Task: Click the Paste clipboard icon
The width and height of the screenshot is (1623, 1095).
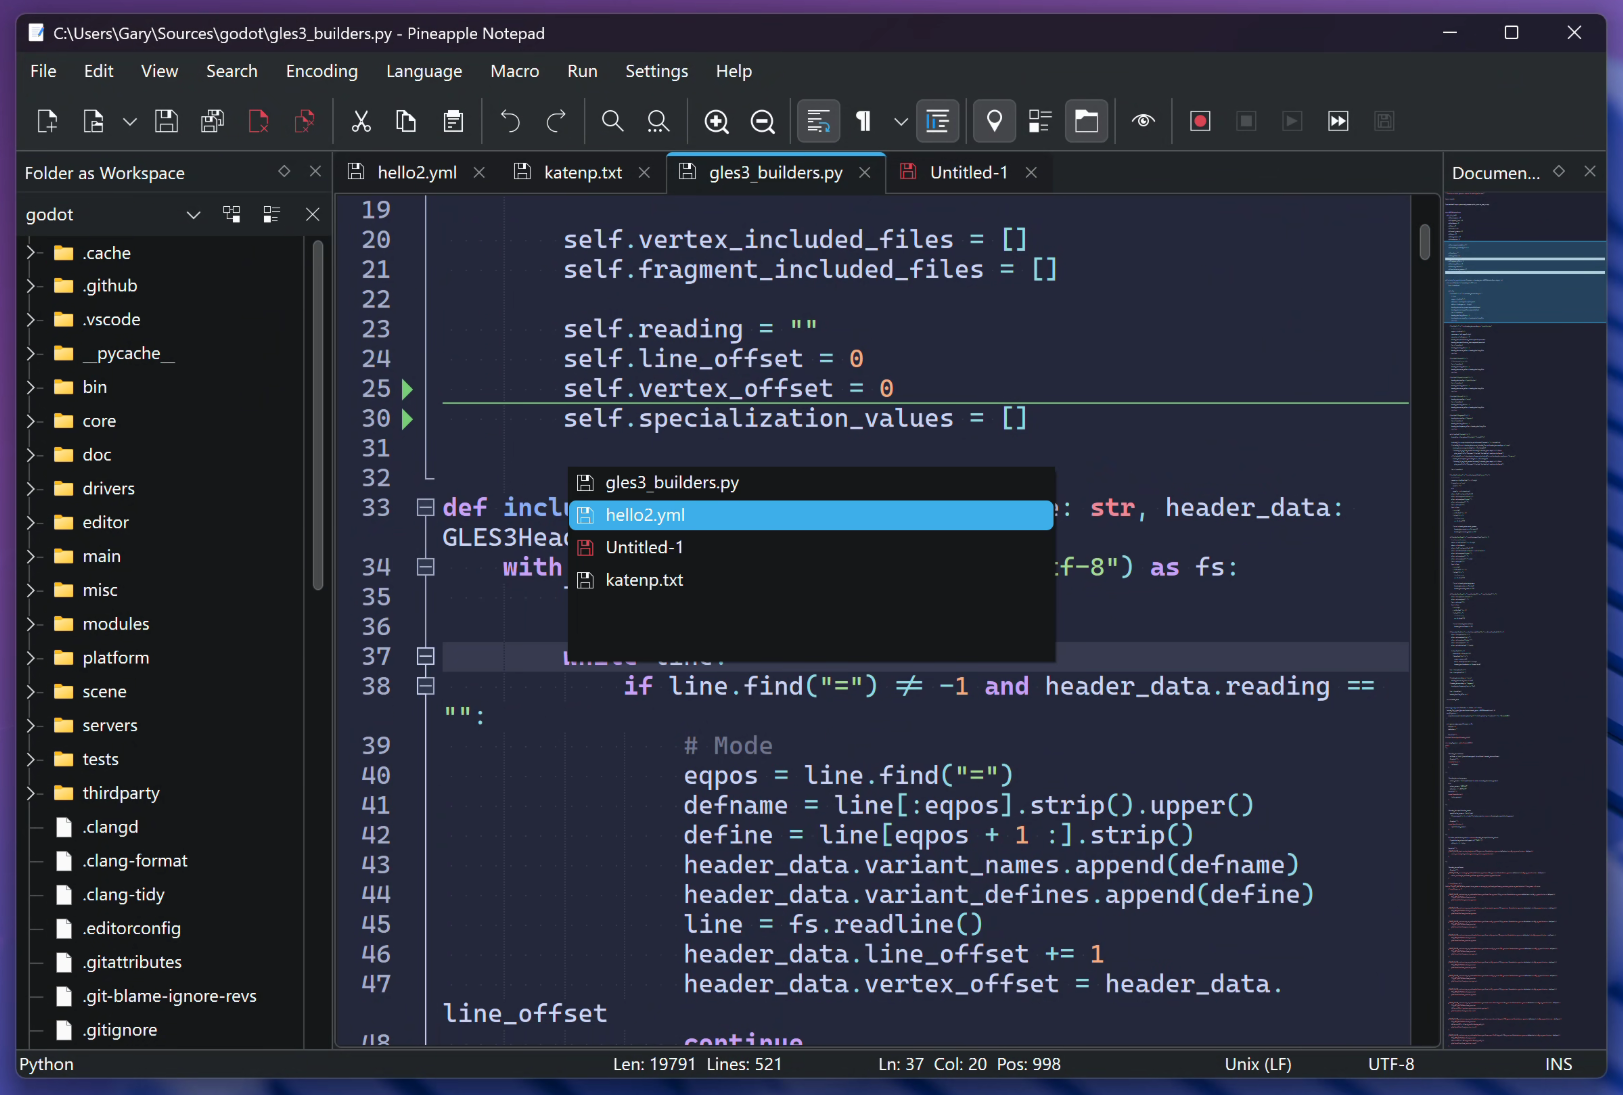Action: [x=453, y=121]
